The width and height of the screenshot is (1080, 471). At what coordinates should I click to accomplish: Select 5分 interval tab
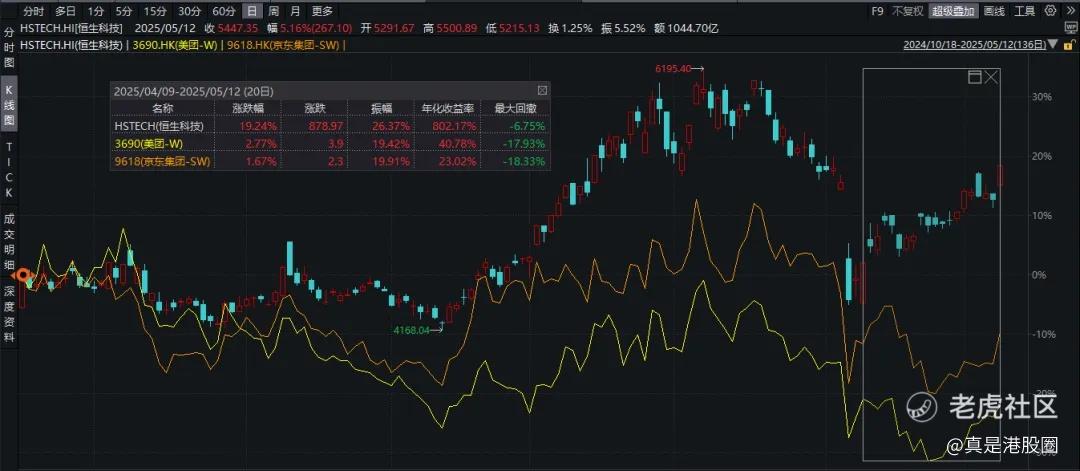123,11
